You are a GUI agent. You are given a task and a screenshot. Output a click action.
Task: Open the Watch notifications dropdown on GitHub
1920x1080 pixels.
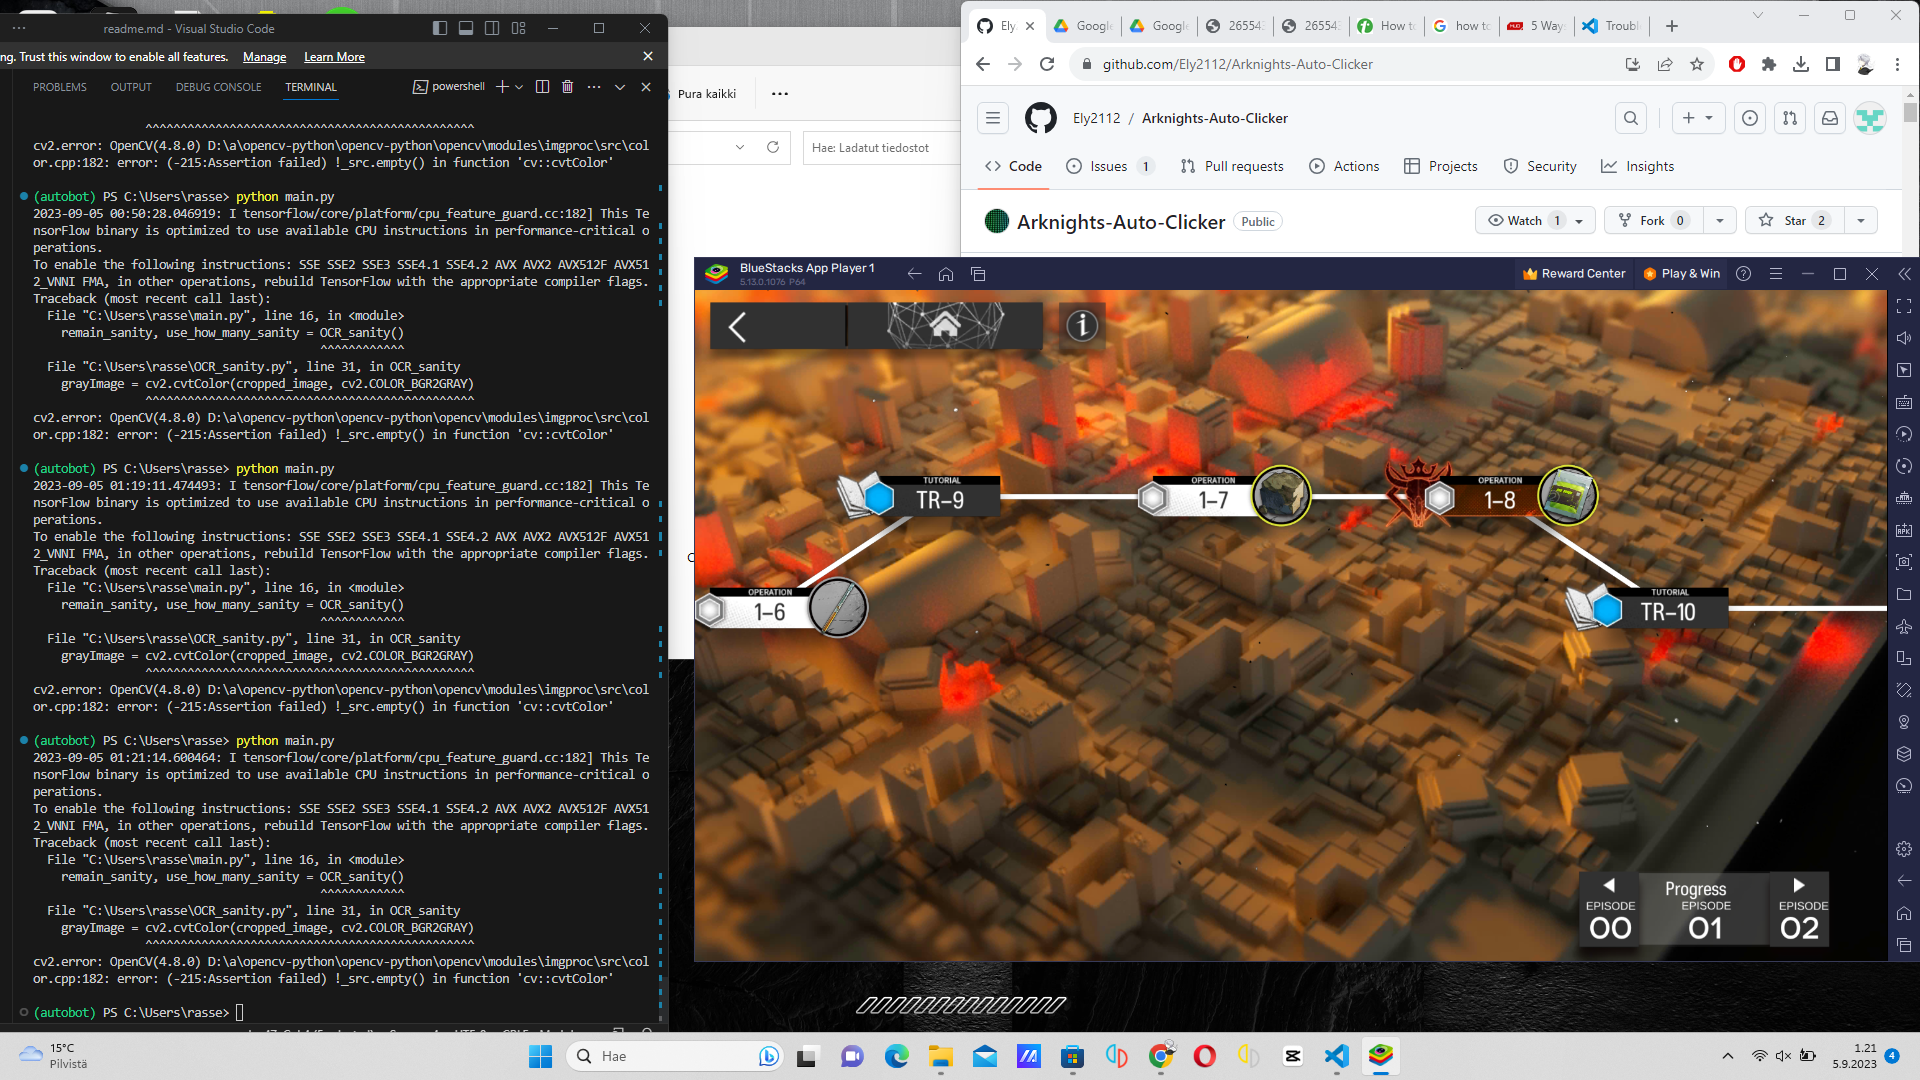point(1576,220)
